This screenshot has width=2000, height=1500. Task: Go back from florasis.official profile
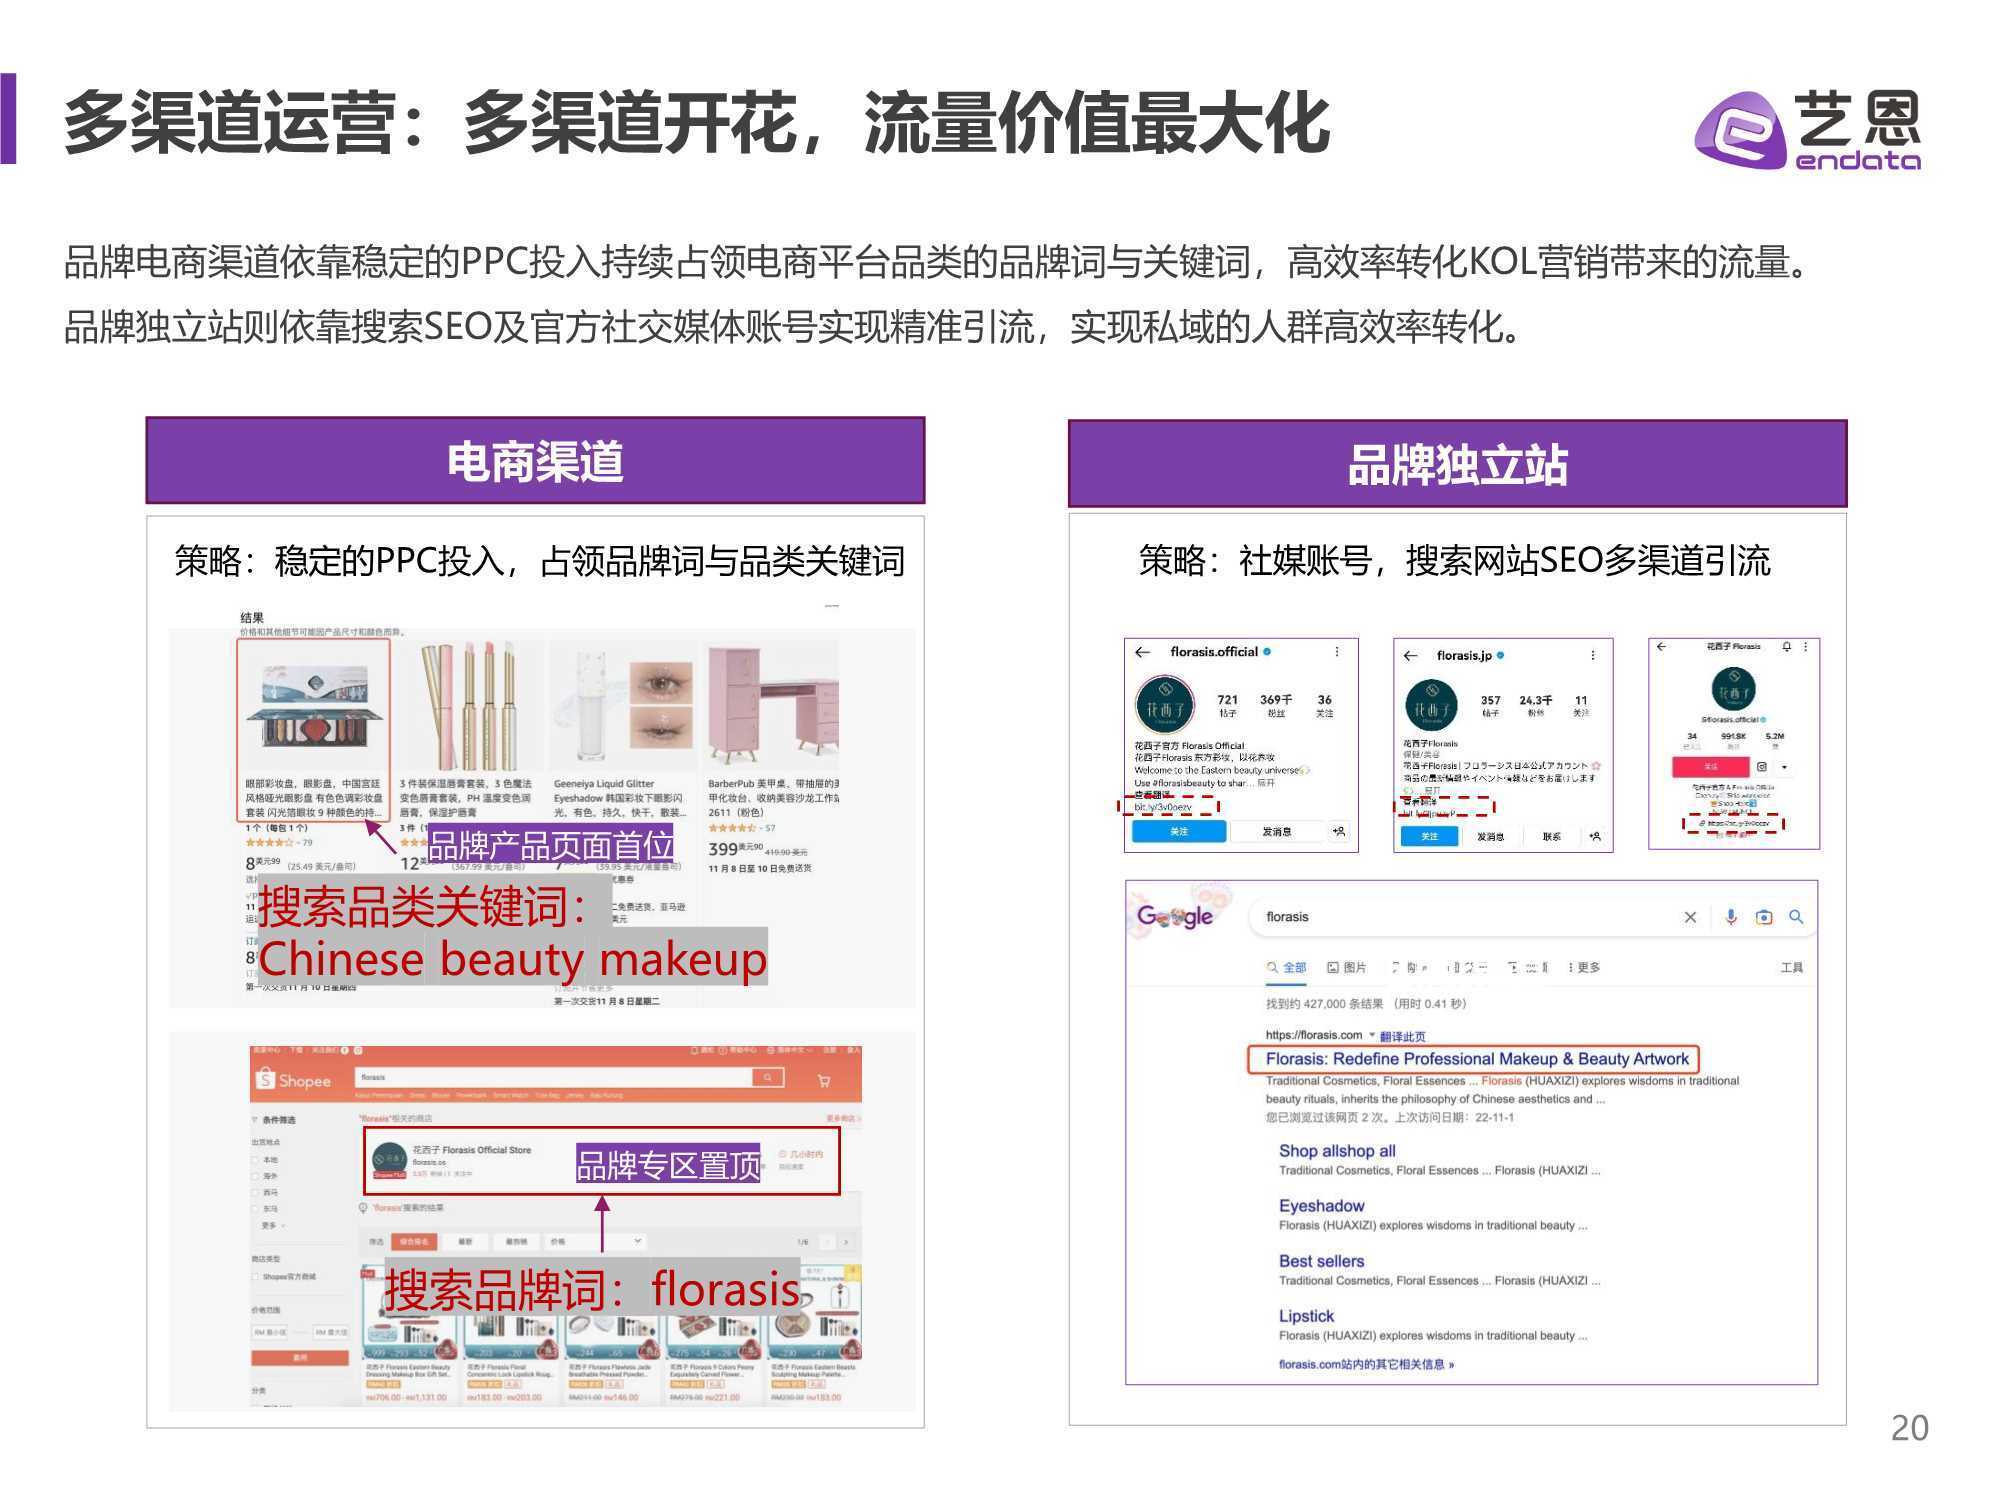[x=1143, y=652]
